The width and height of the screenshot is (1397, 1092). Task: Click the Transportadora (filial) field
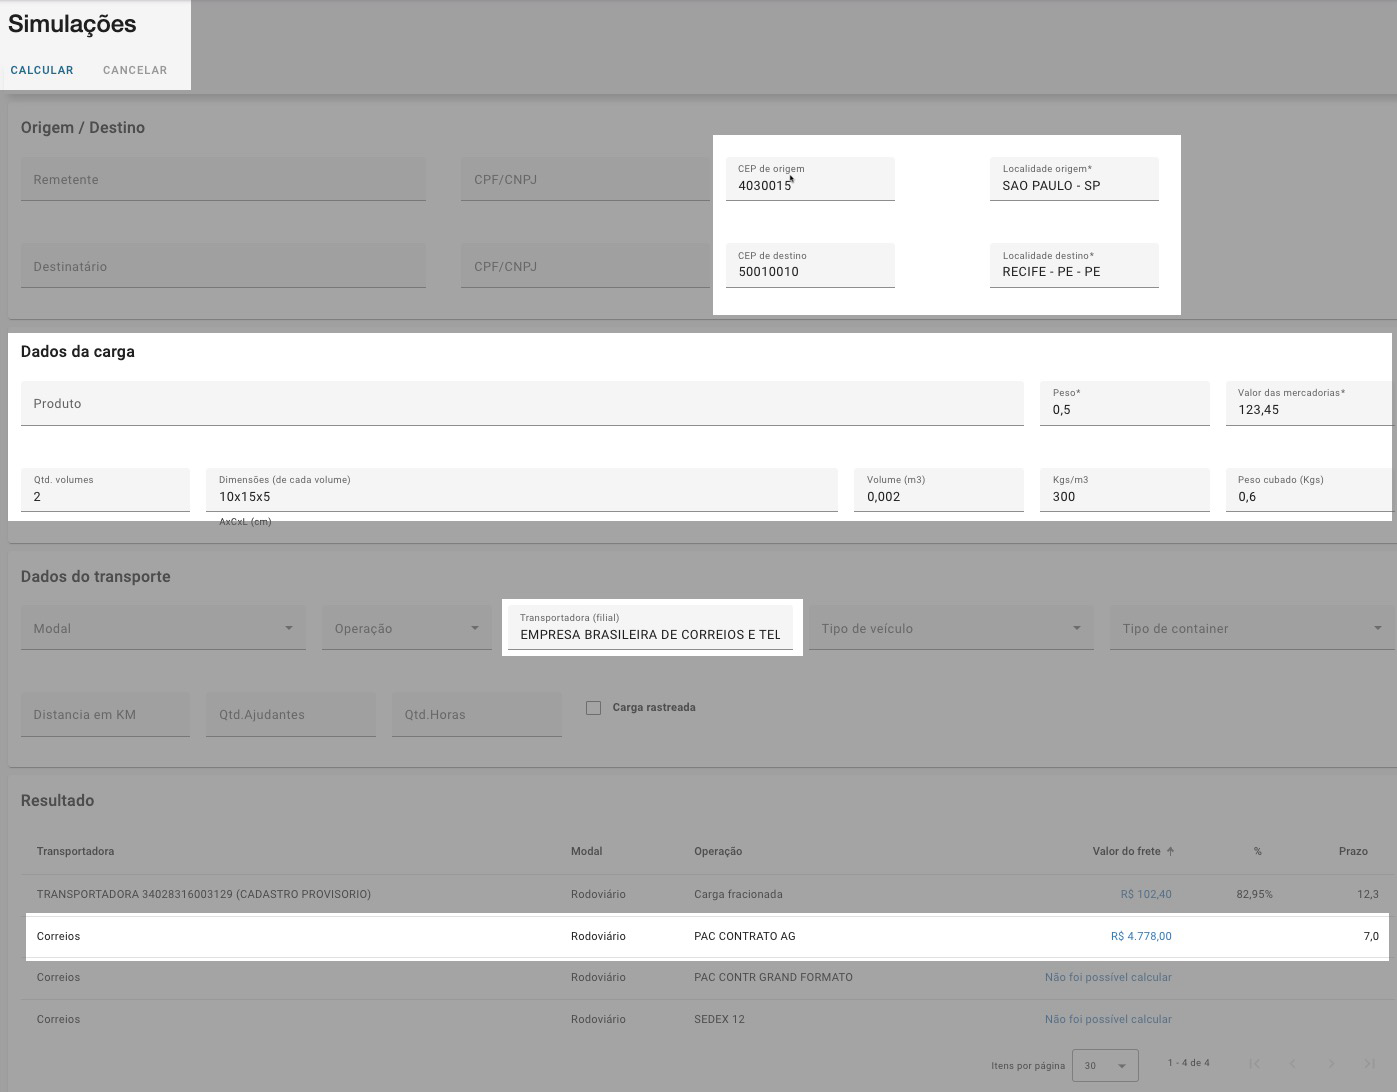point(650,628)
